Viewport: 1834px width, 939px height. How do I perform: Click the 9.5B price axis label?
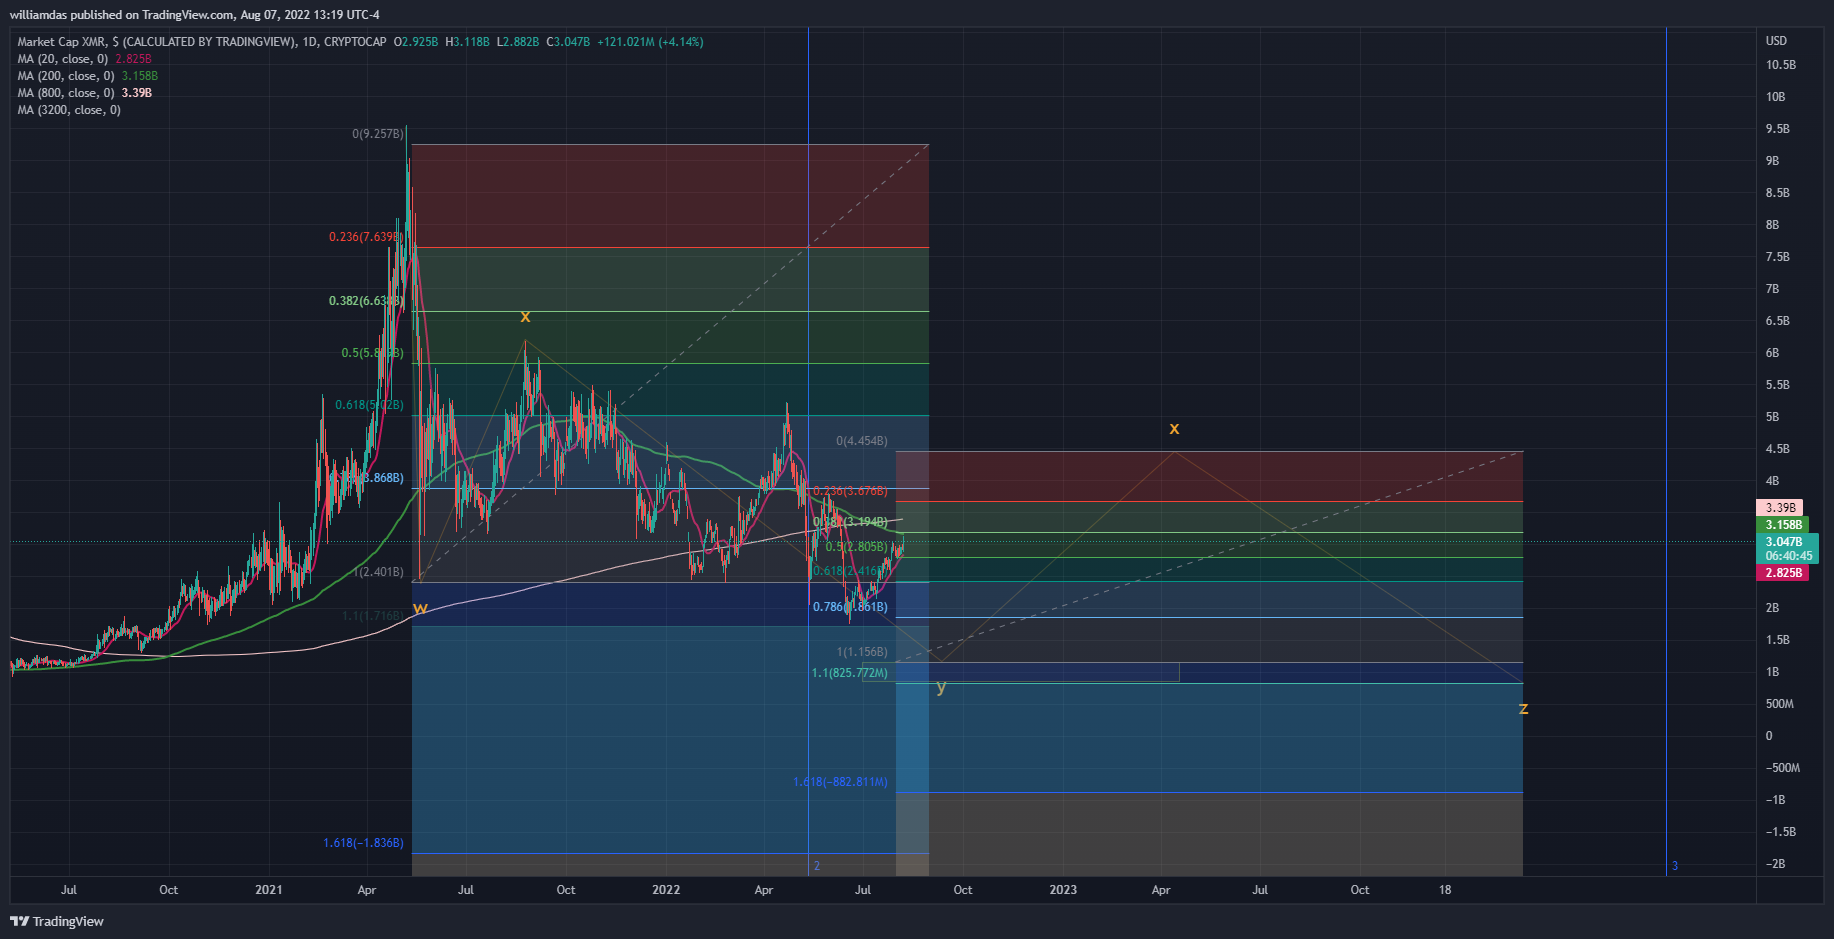click(x=1778, y=129)
